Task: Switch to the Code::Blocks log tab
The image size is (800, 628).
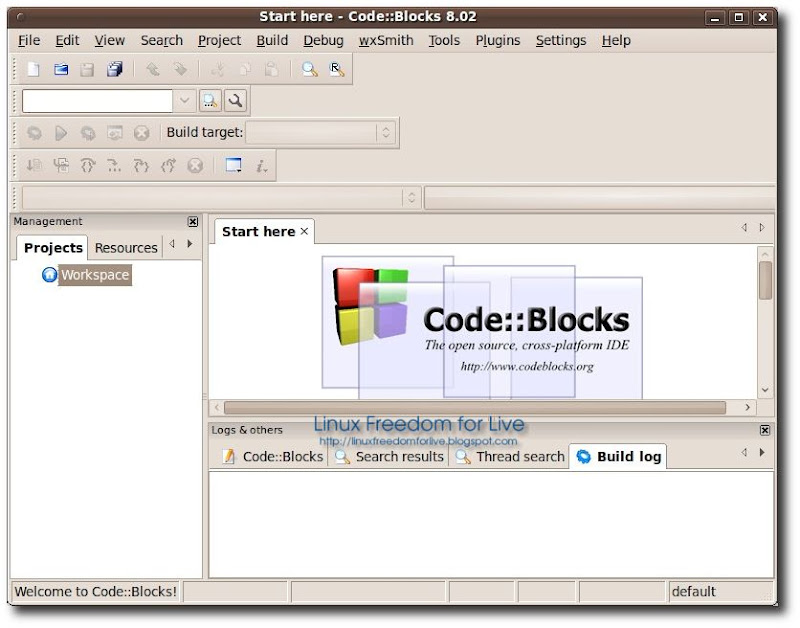Action: (273, 457)
